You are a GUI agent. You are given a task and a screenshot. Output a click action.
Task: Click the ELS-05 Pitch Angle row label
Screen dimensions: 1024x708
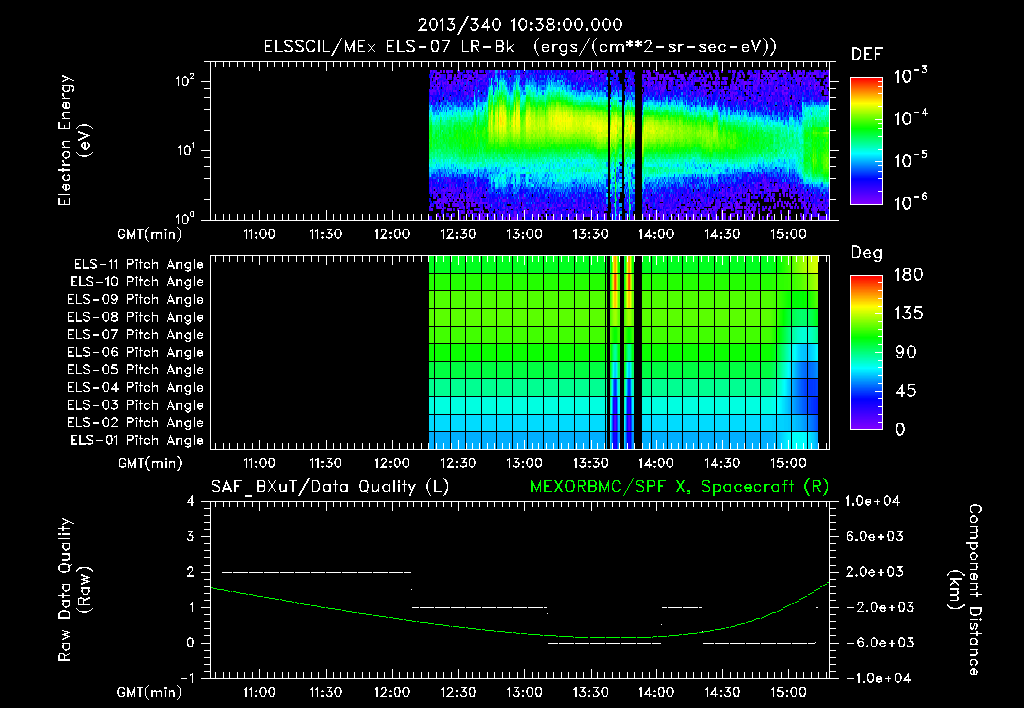click(135, 370)
